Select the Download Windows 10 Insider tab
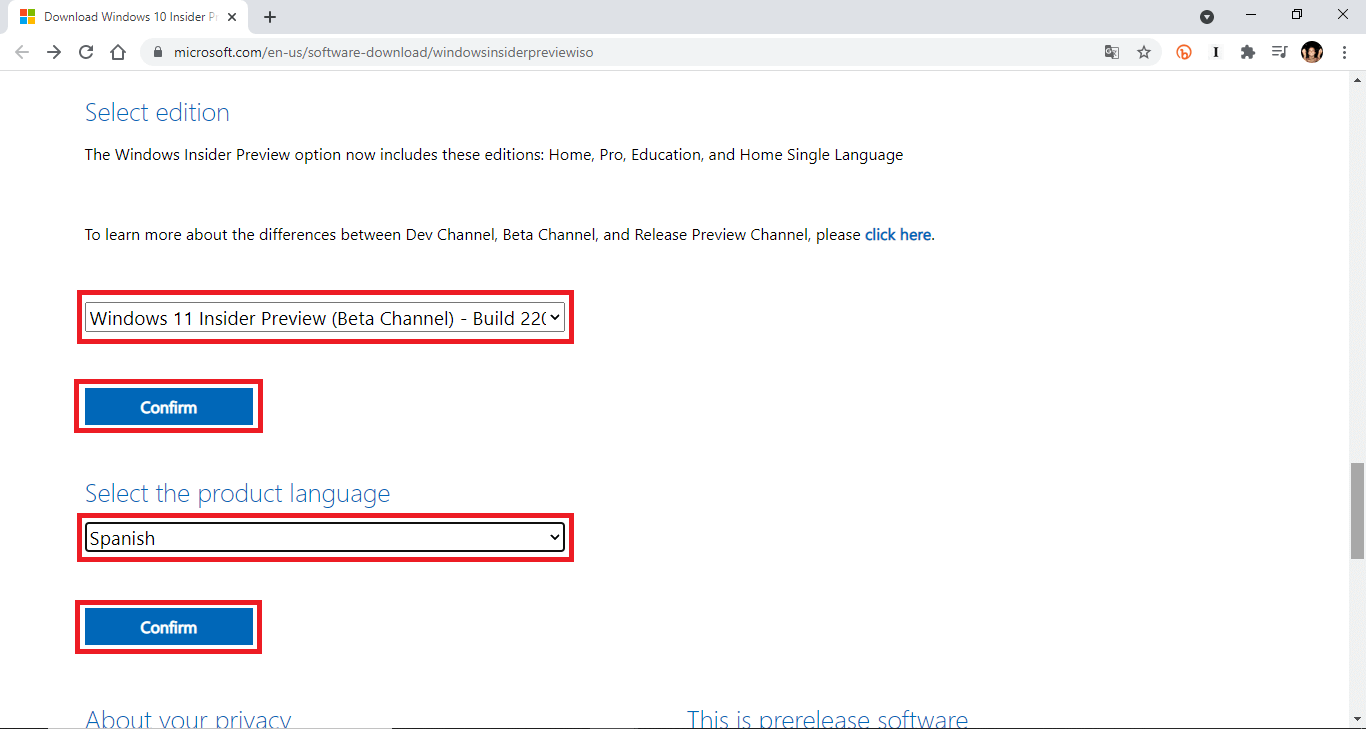This screenshot has width=1366, height=729. coord(128,17)
